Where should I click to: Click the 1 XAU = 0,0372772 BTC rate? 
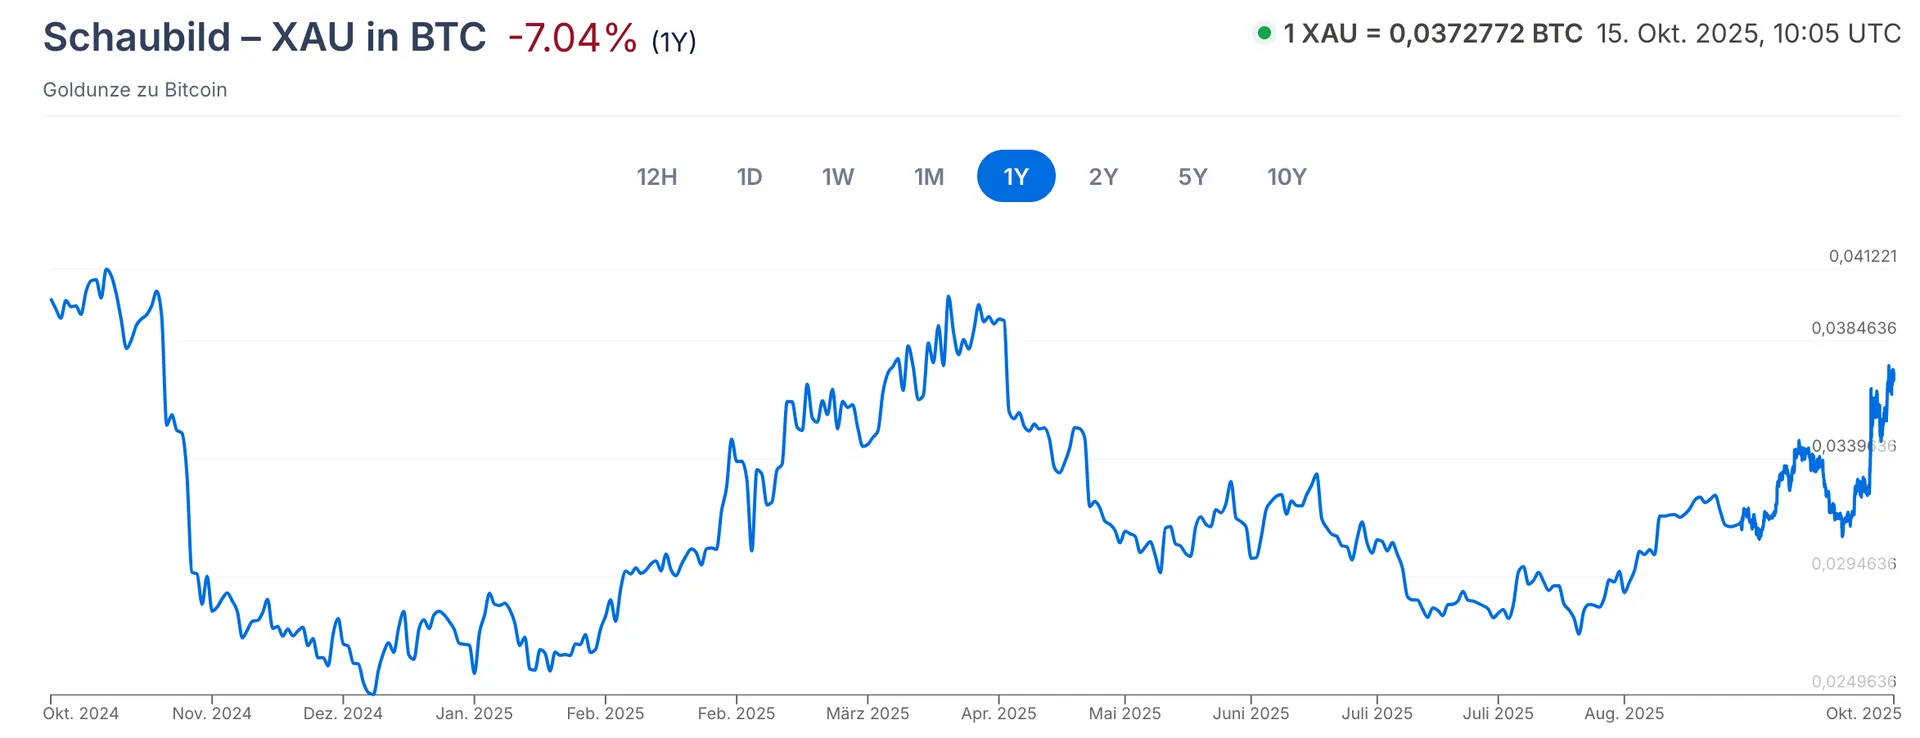click(x=1433, y=34)
